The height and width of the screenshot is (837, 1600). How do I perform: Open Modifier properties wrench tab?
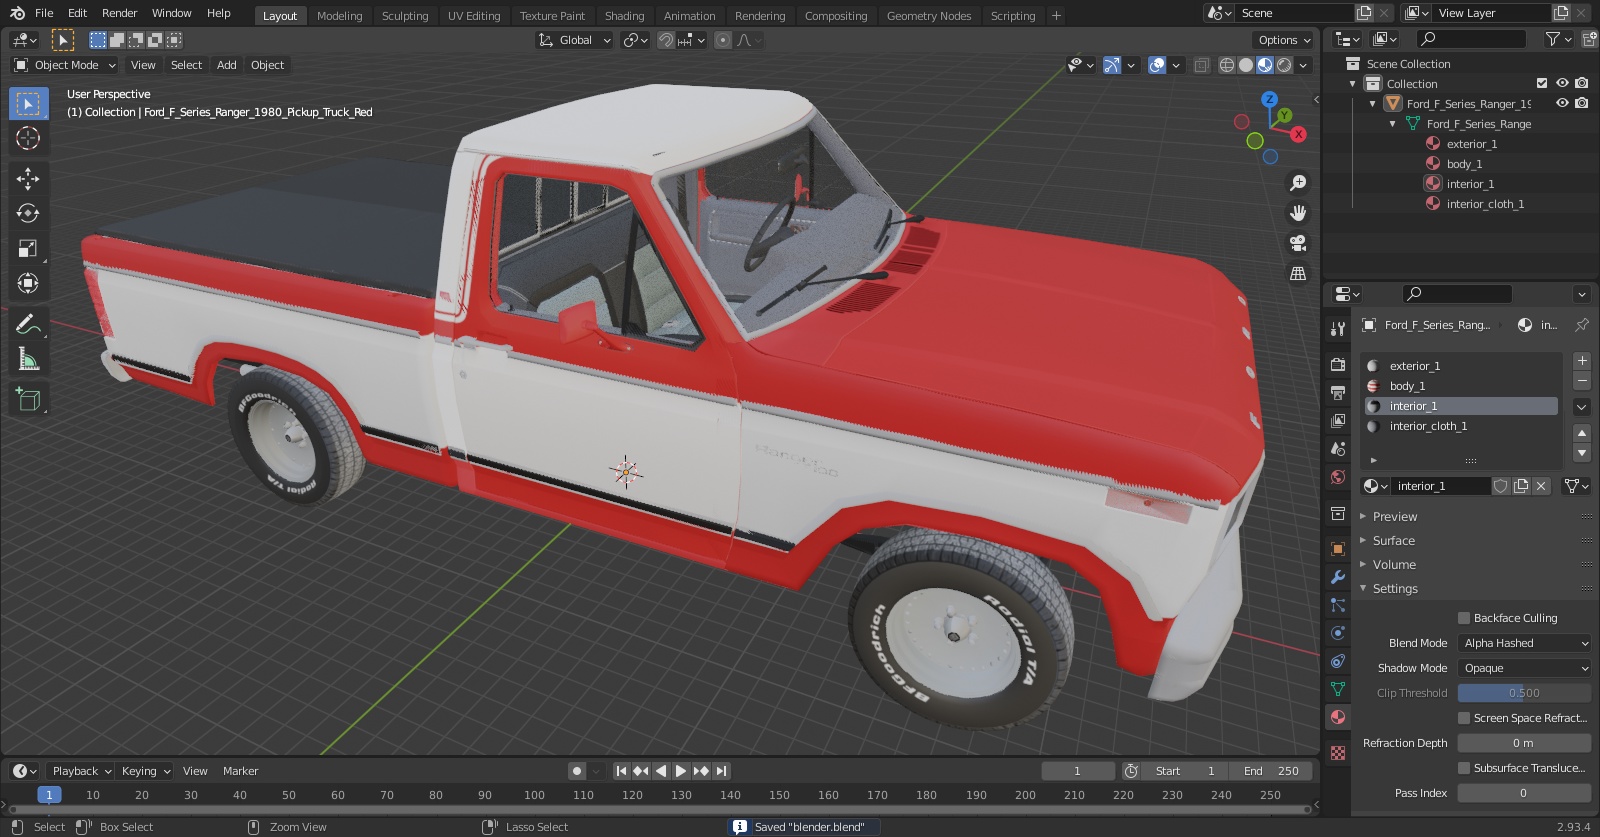click(x=1338, y=577)
